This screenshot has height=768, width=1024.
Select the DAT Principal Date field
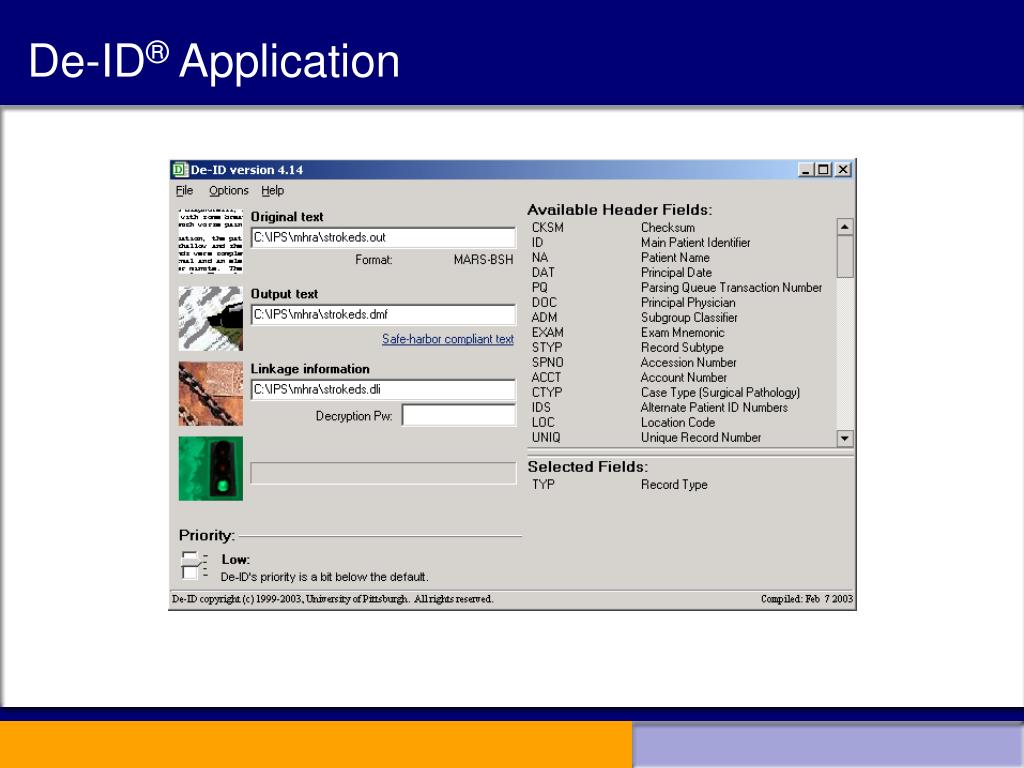click(x=677, y=272)
